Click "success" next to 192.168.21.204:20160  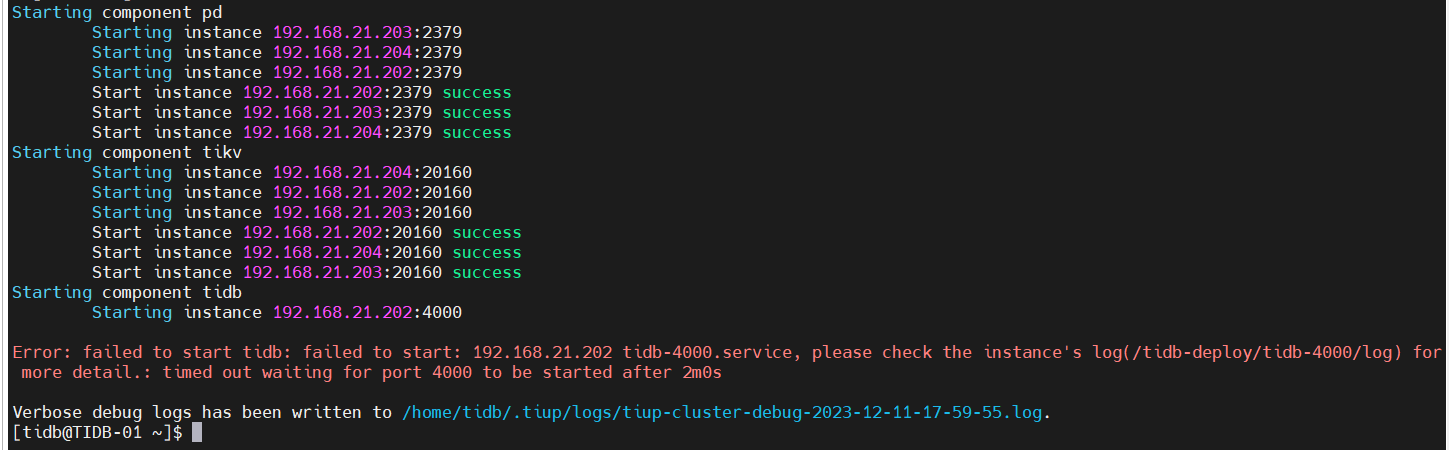487,252
